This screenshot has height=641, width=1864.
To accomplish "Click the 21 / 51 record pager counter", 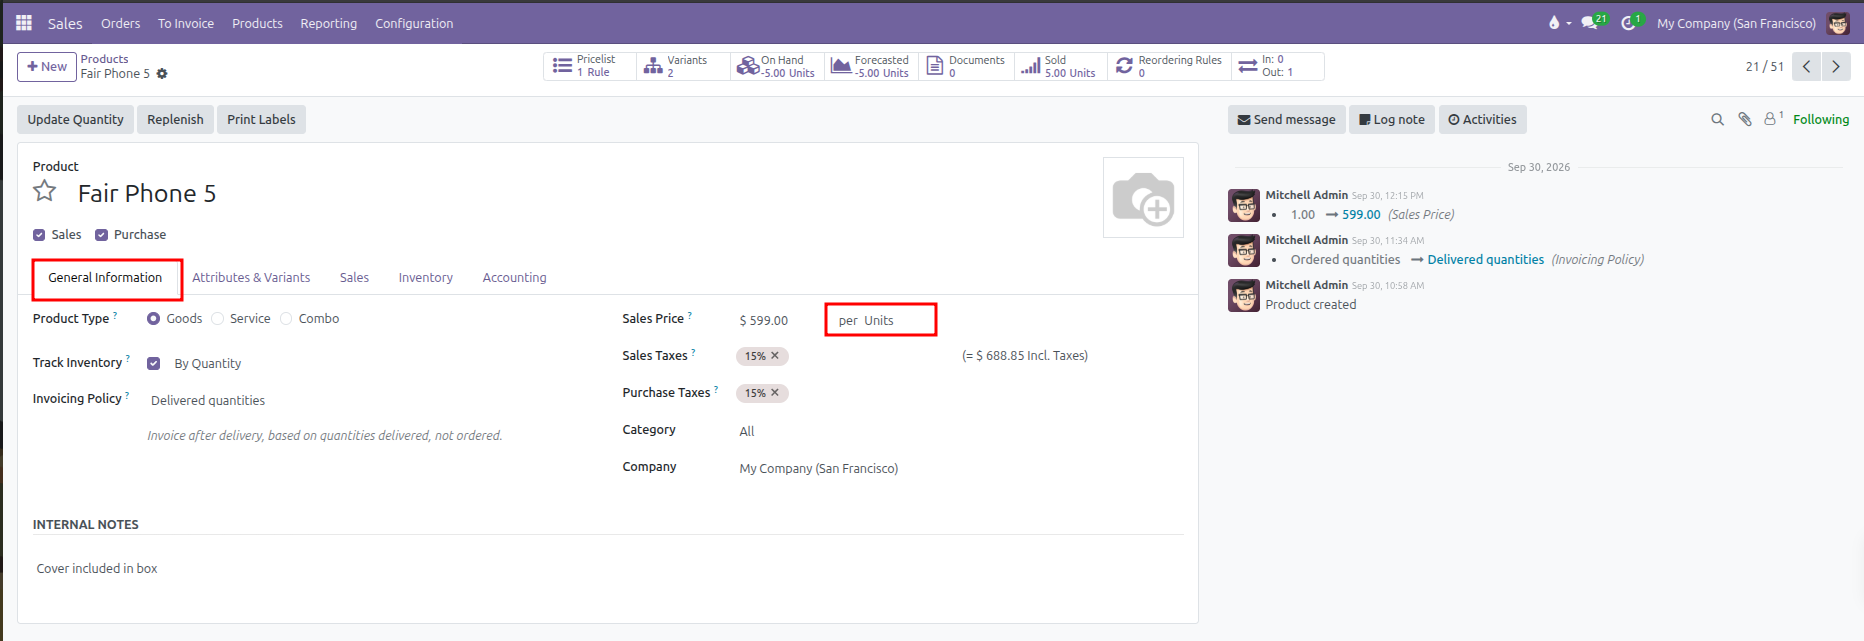I will [x=1764, y=67].
